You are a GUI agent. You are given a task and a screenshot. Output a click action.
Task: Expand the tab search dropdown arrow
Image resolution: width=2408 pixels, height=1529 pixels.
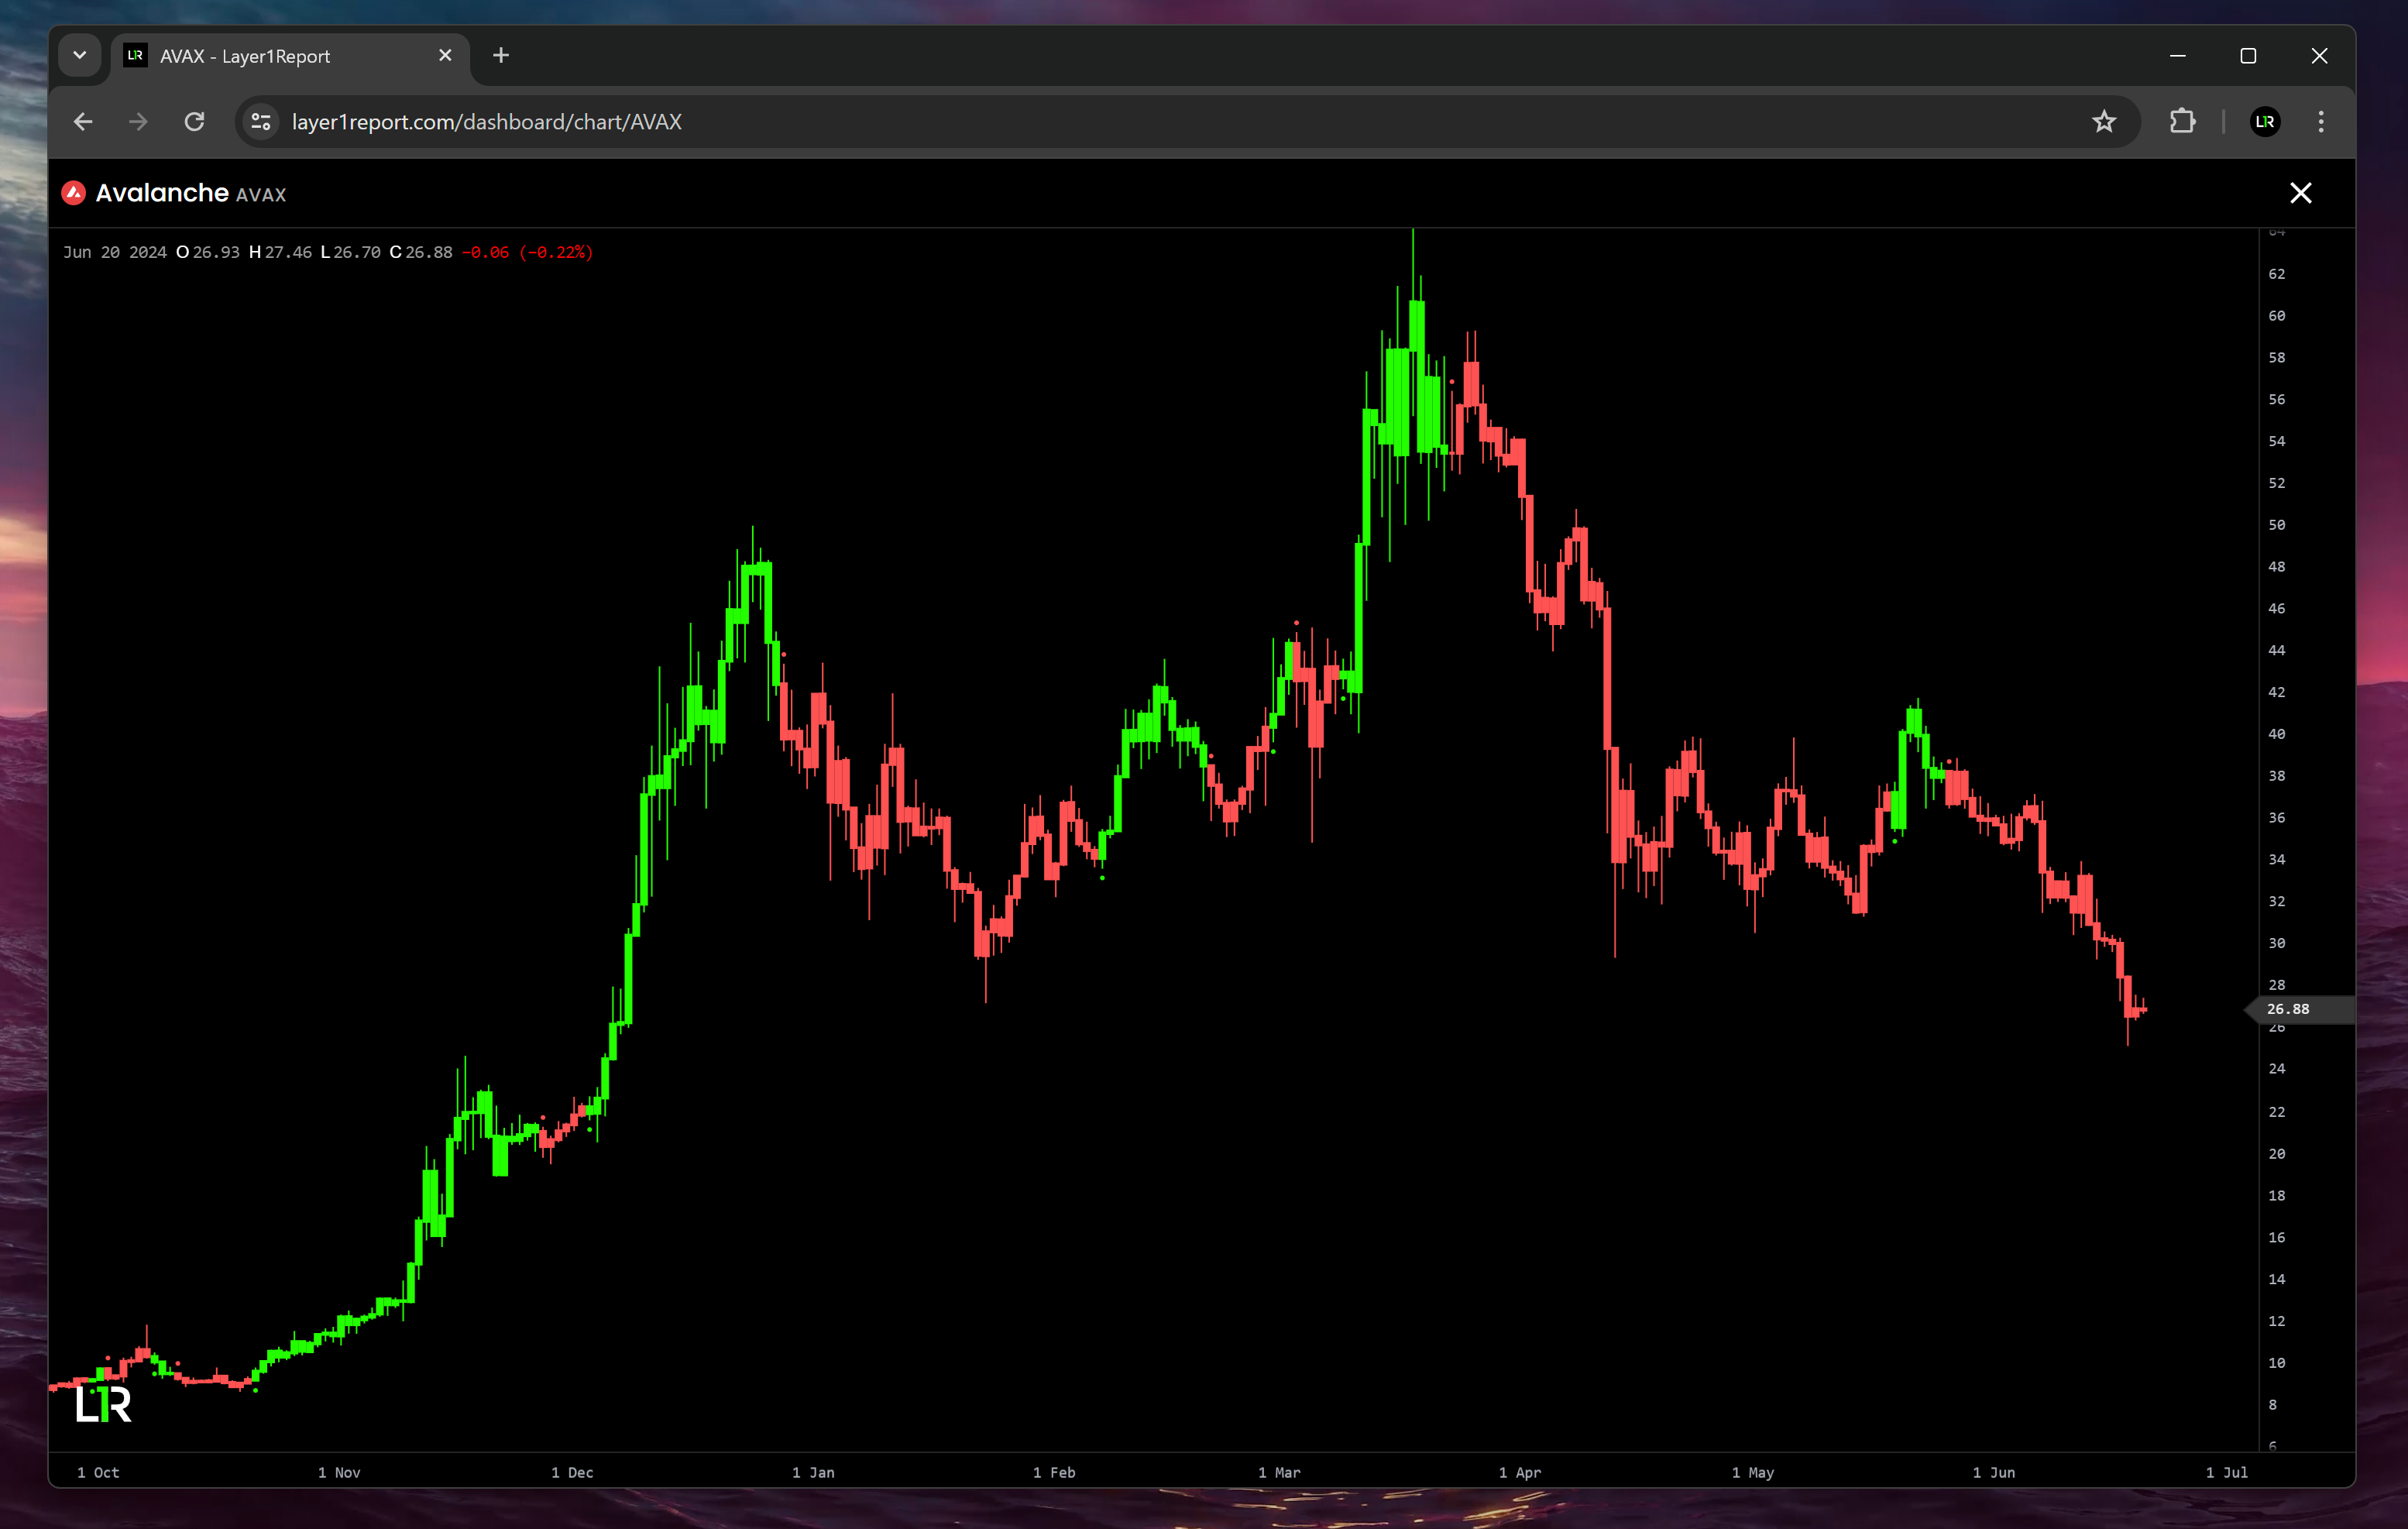pos(80,56)
